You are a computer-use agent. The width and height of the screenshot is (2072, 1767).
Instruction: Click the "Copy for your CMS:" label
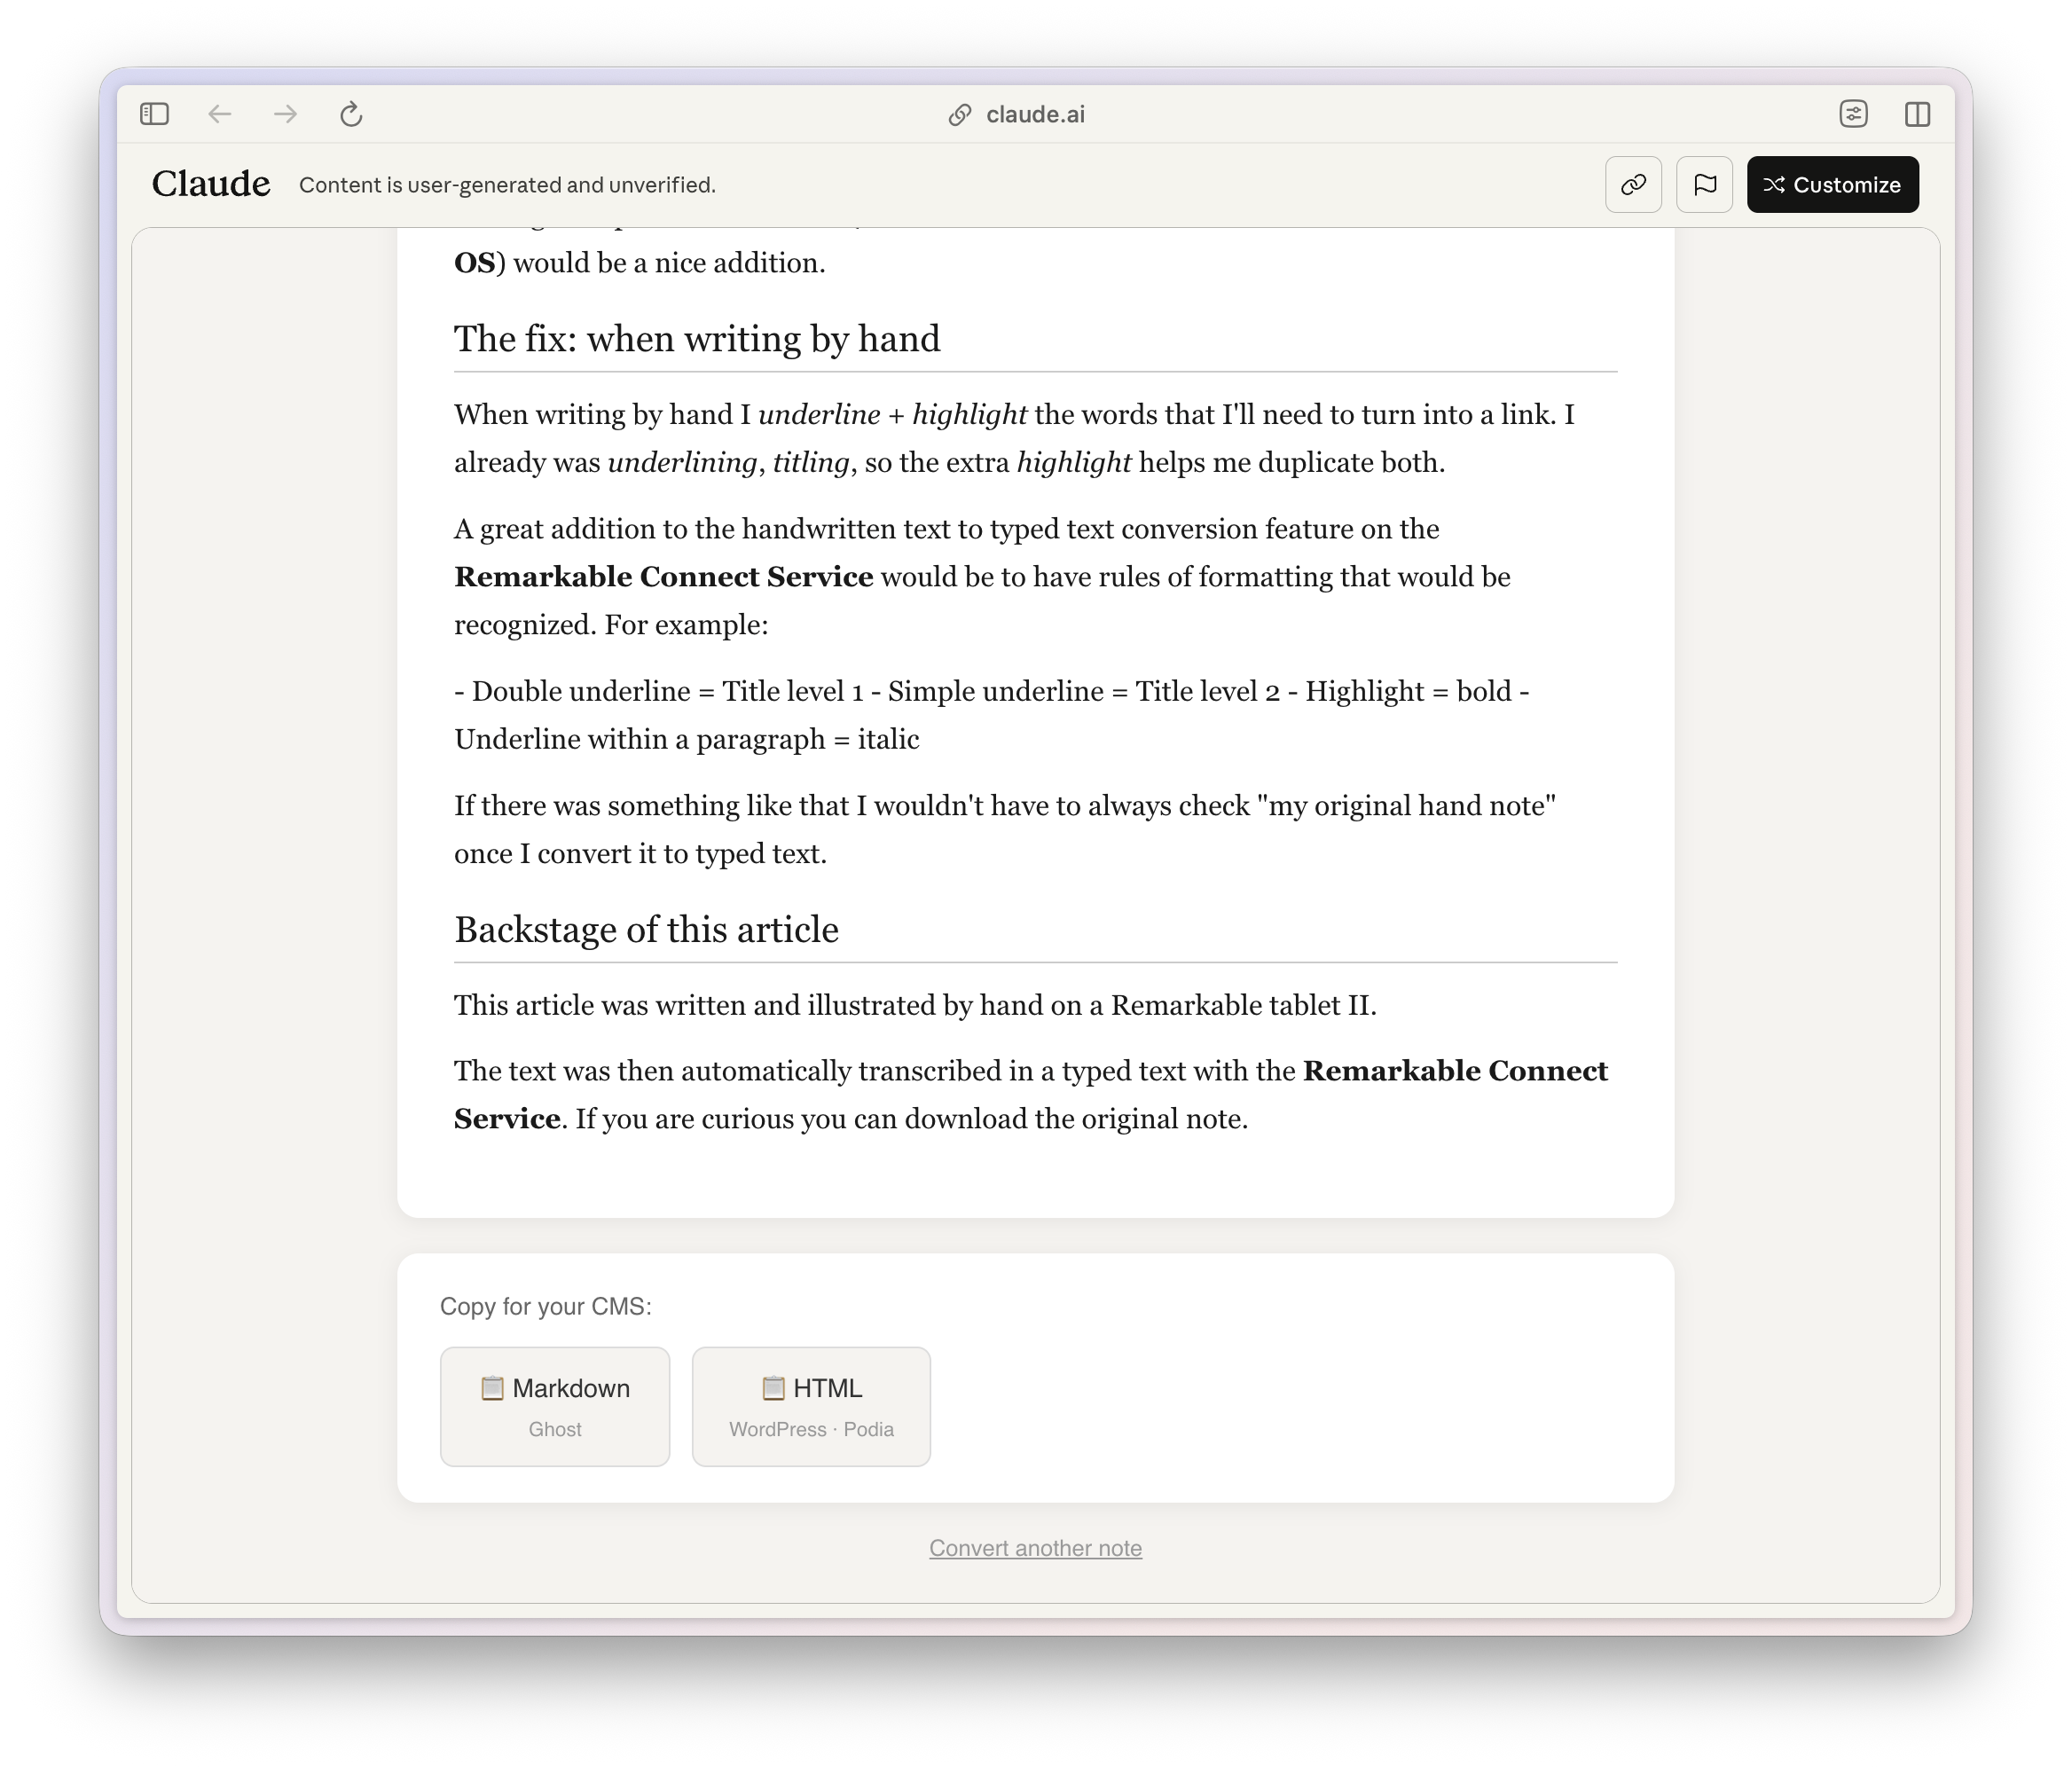click(546, 1306)
